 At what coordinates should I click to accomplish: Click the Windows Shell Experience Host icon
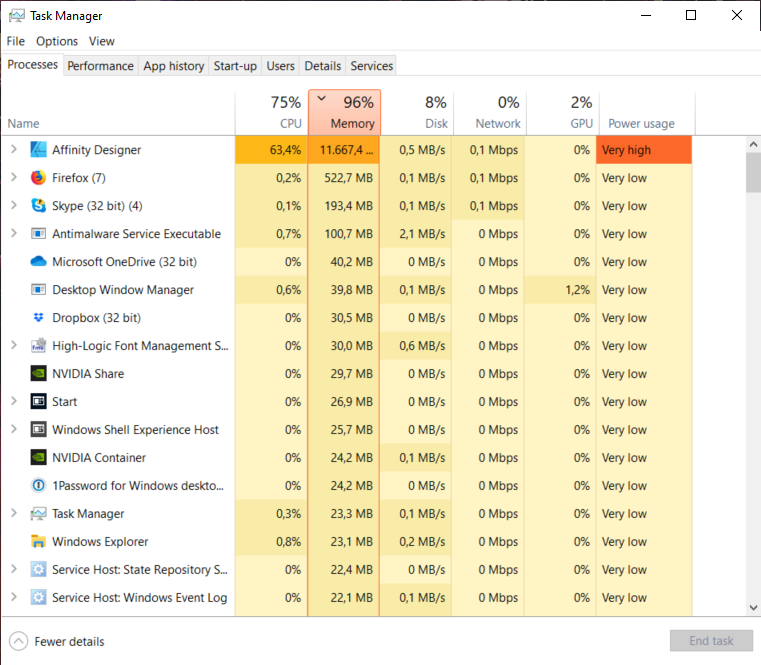tap(38, 430)
